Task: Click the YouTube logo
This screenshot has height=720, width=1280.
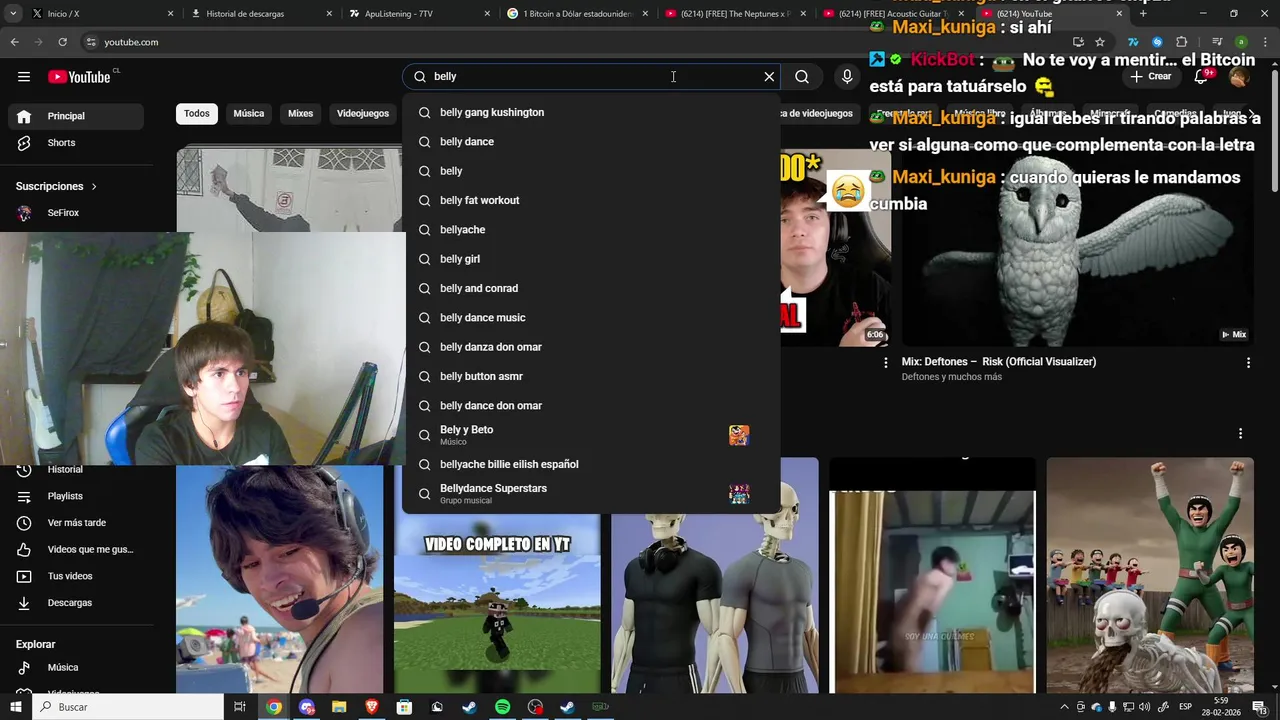Action: pyautogui.click(x=79, y=77)
